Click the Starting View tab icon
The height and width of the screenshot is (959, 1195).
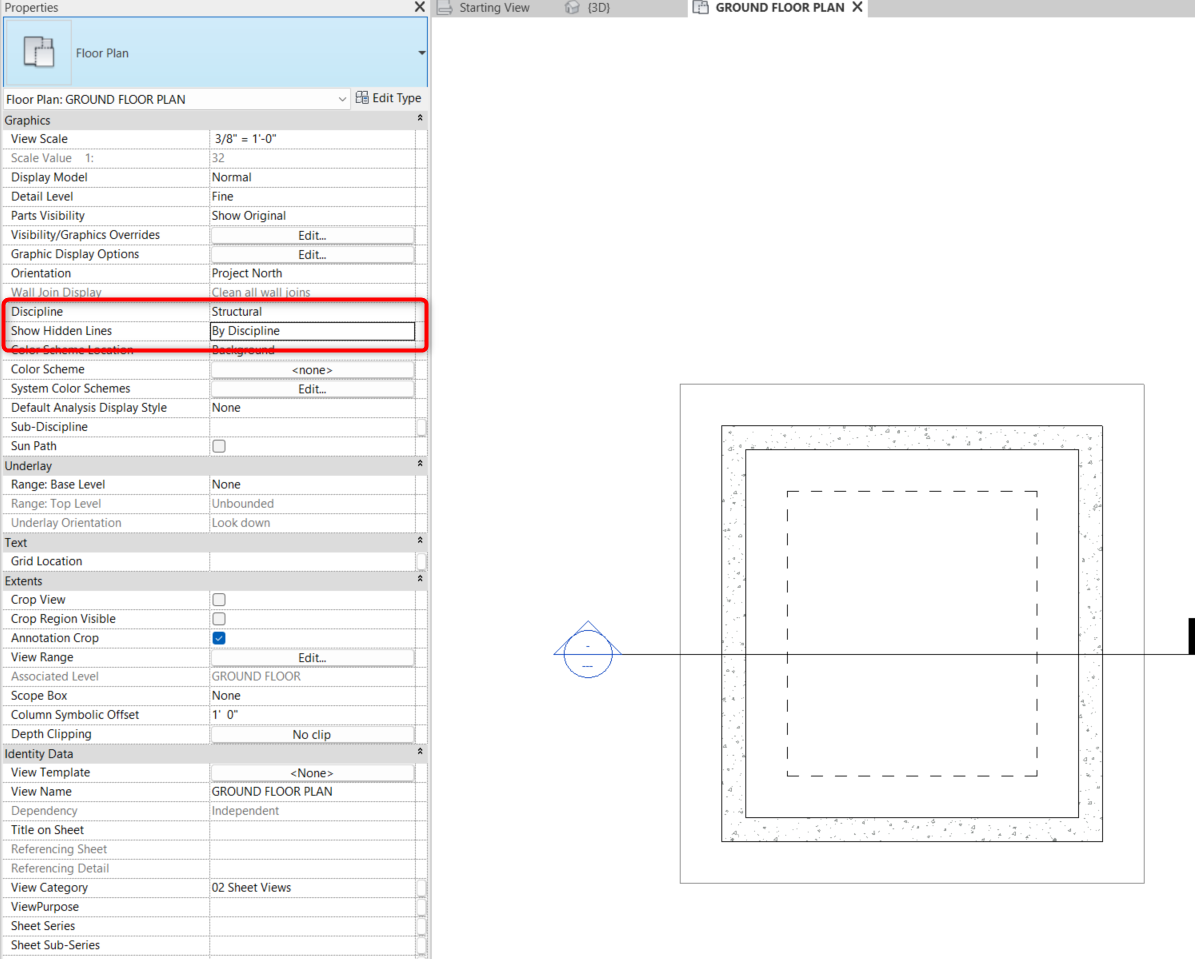coord(446,7)
